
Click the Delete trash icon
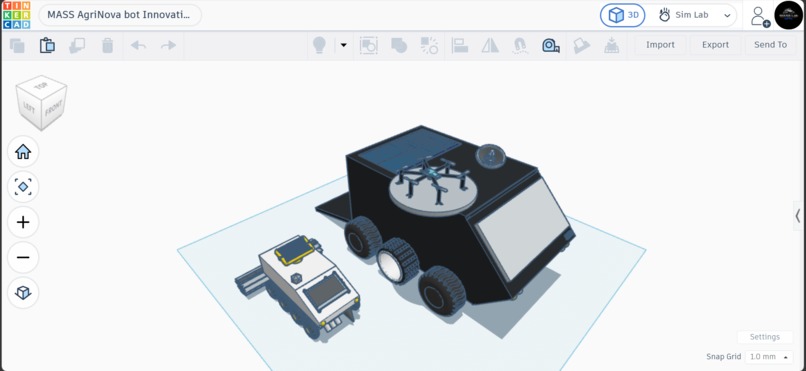click(107, 45)
